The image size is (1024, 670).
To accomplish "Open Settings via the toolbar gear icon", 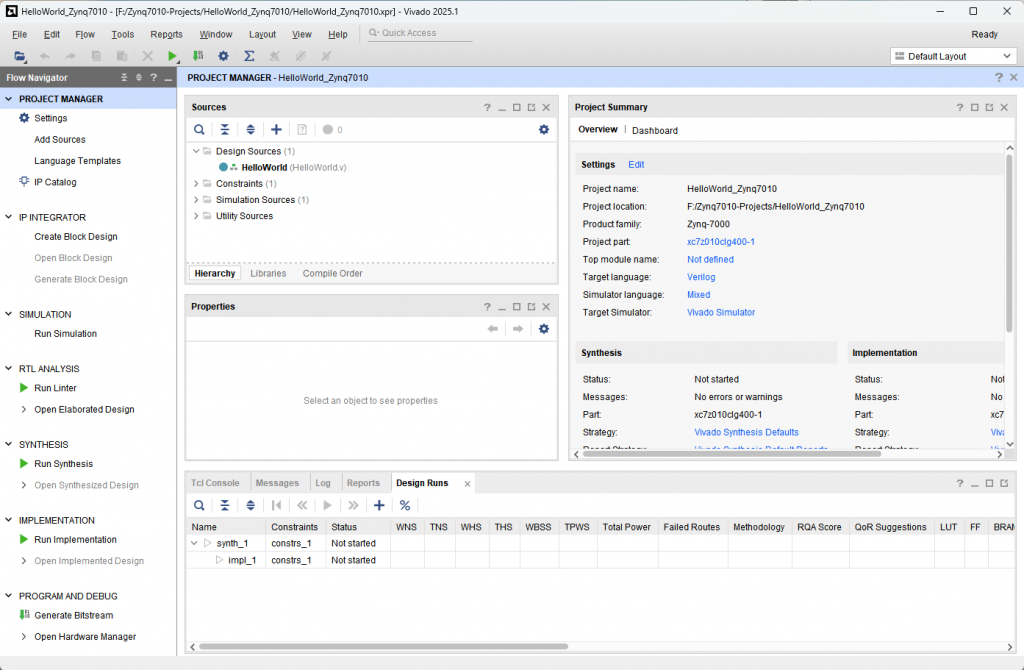I will [223, 56].
